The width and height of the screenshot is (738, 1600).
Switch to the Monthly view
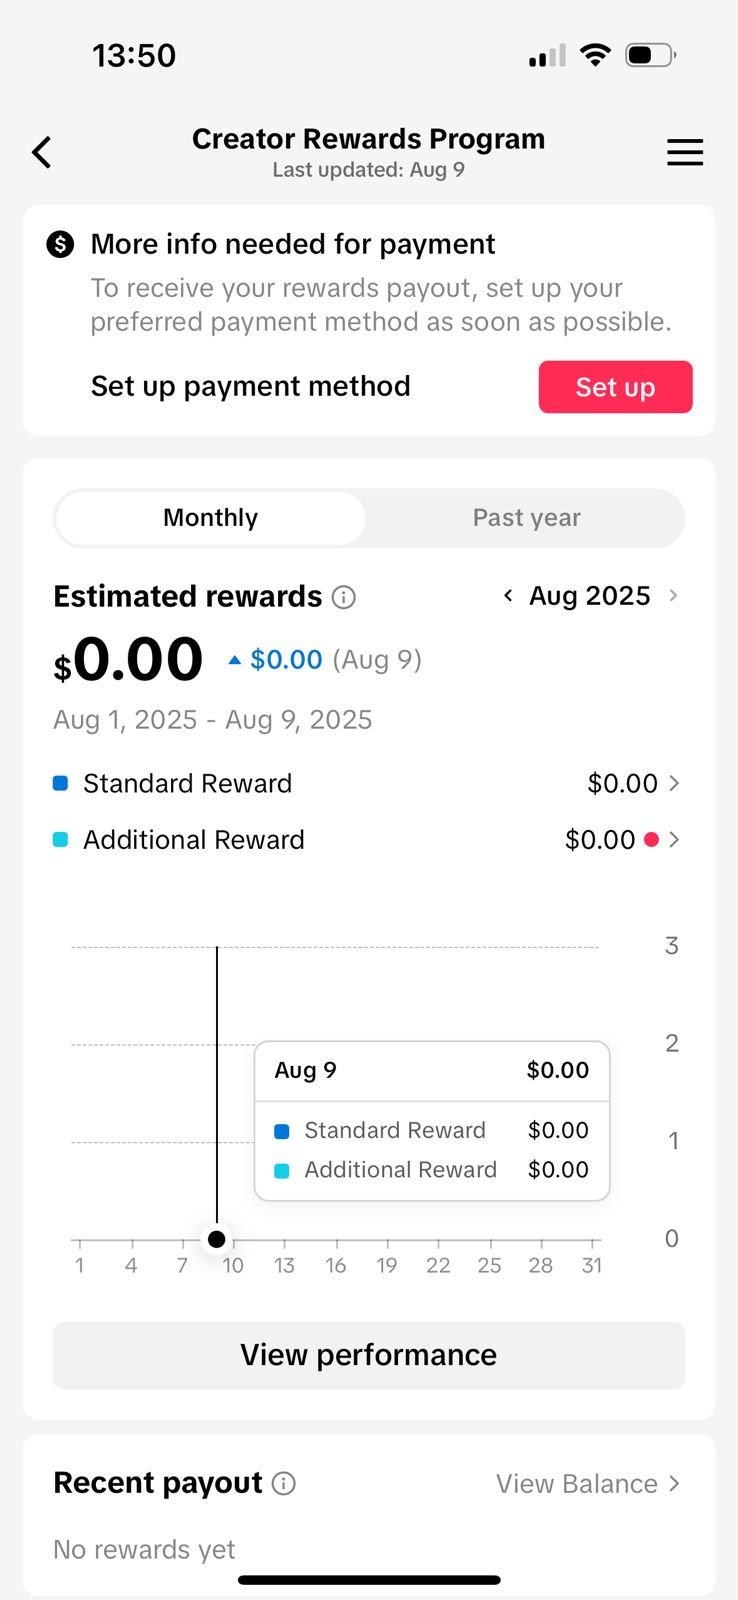point(211,518)
